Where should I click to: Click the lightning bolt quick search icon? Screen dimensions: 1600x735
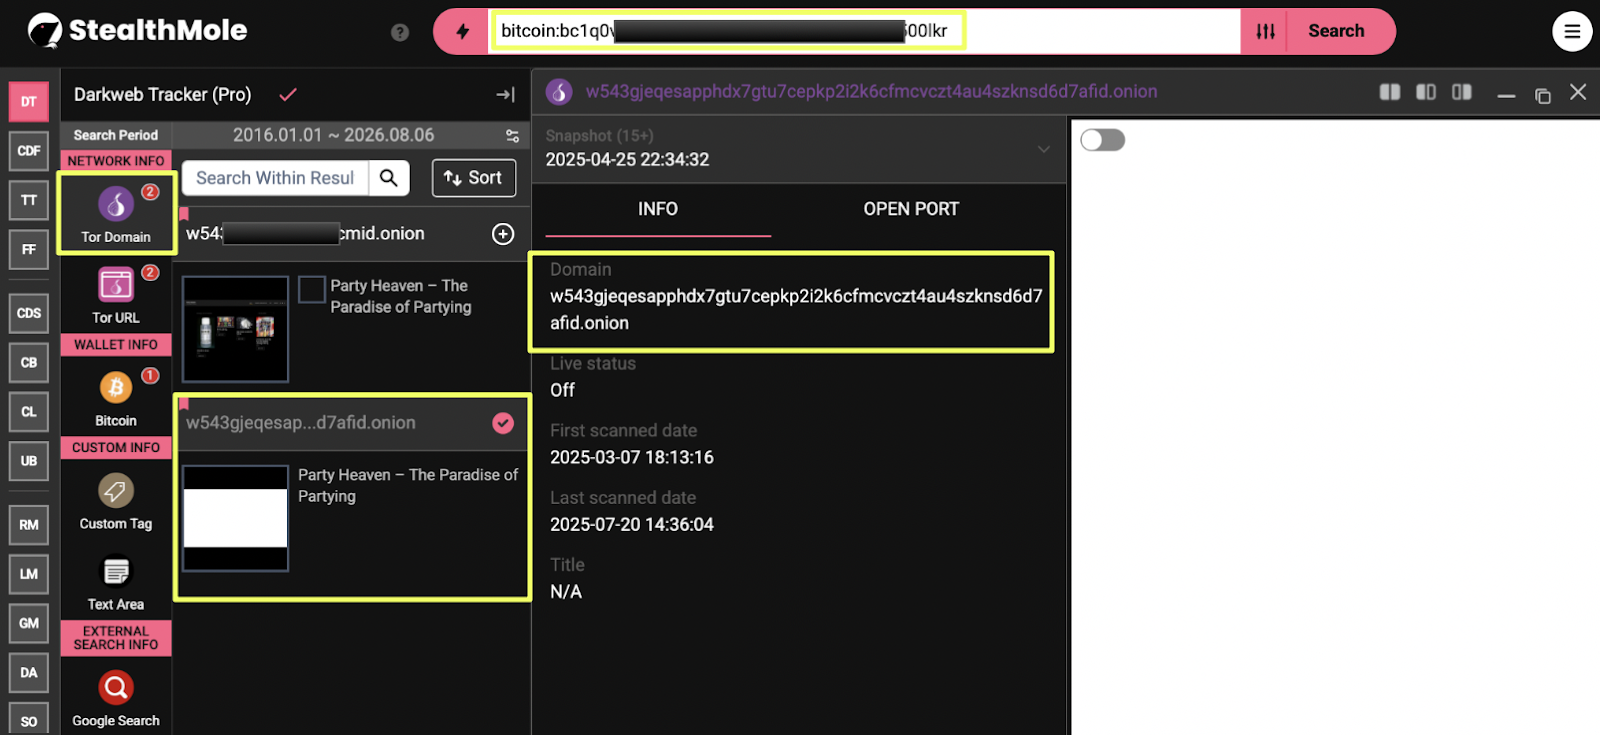pos(462,31)
